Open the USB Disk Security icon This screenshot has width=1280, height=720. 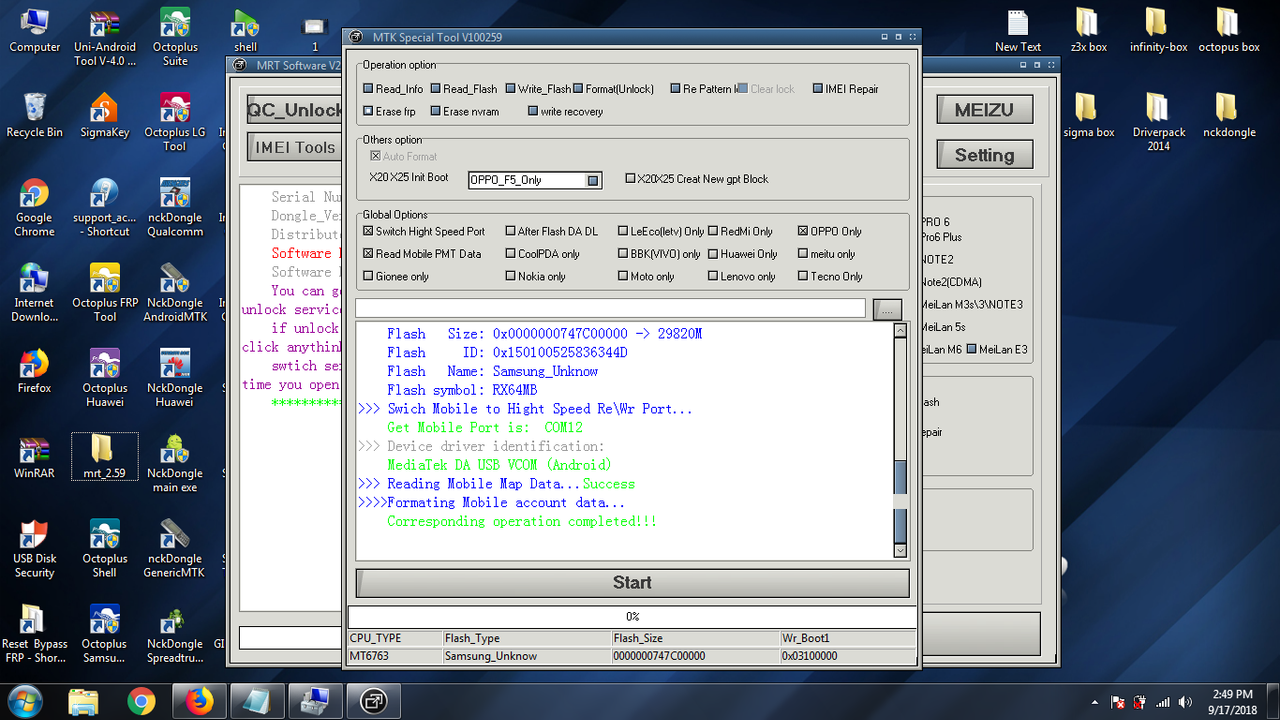[x=34, y=549]
